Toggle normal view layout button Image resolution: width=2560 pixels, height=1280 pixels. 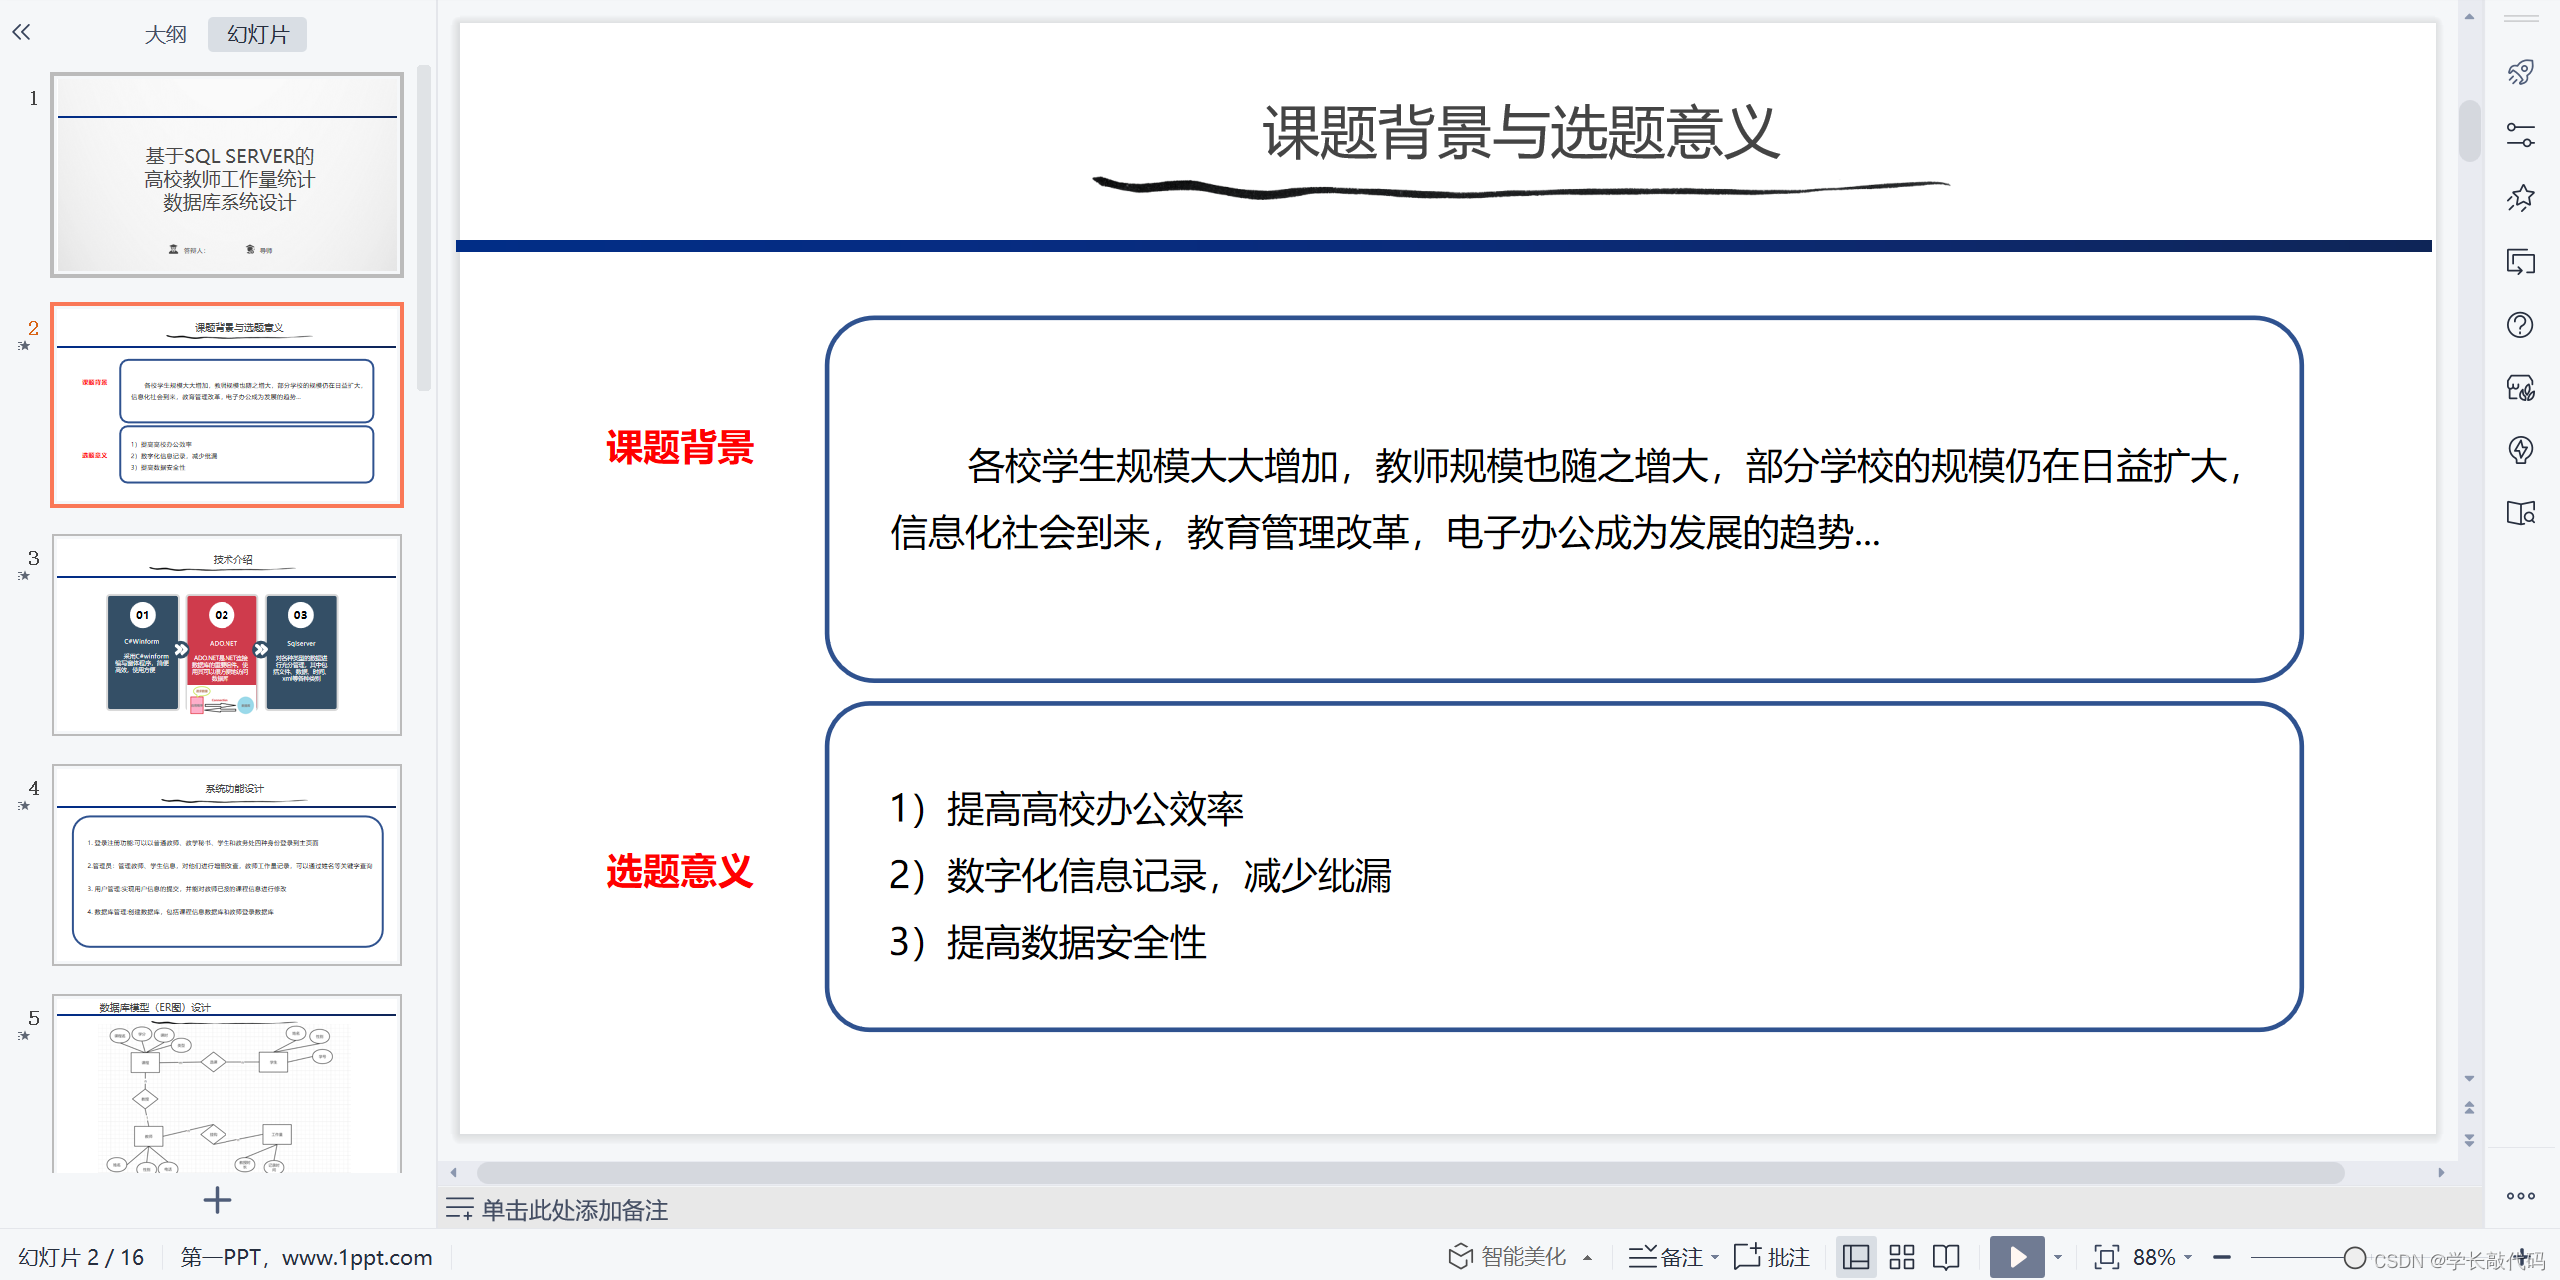1856,1257
